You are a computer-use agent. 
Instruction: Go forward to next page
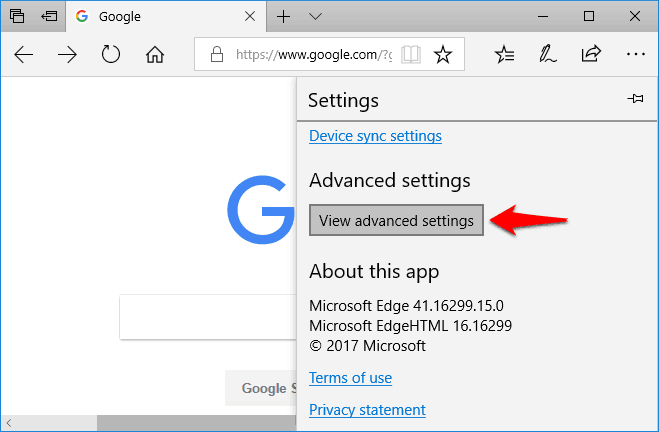click(67, 55)
